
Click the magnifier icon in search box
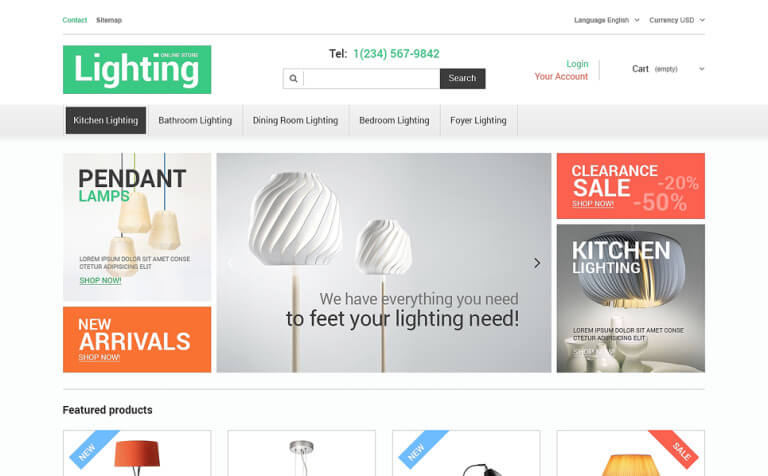[293, 78]
